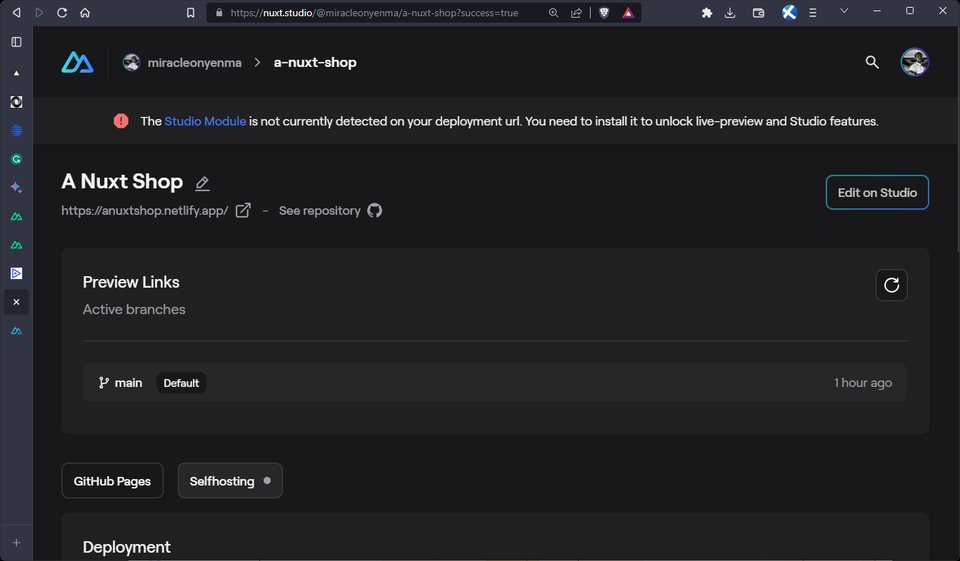Open the blue Nuxt Studio sidebar tab at bottom
Screen dimensions: 960x561
17,331
